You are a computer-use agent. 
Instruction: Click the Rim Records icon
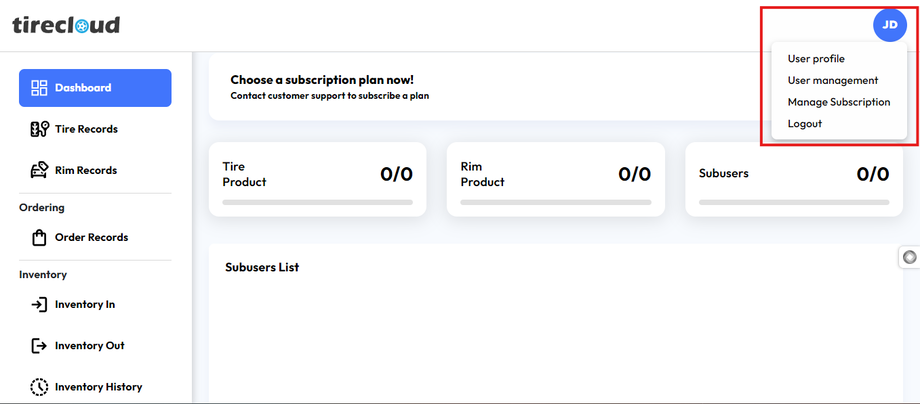(40, 170)
